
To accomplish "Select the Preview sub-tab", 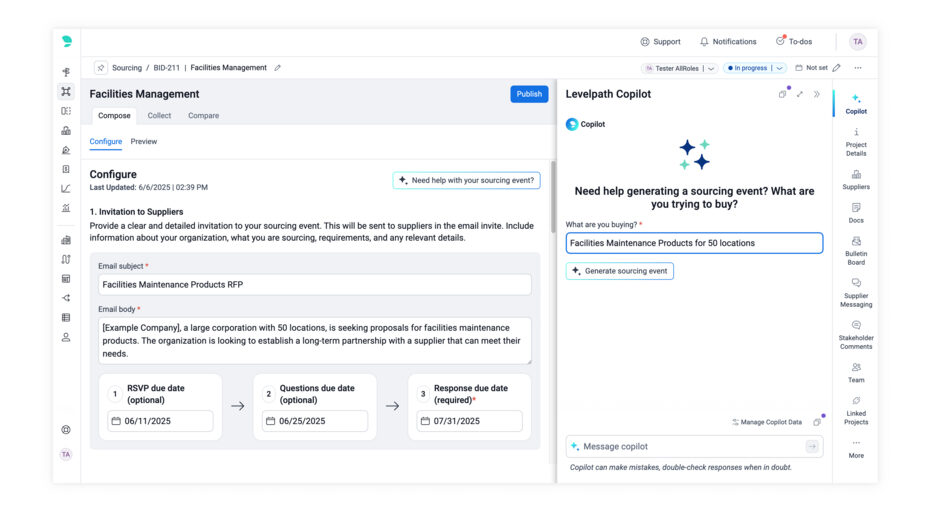I will point(144,142).
